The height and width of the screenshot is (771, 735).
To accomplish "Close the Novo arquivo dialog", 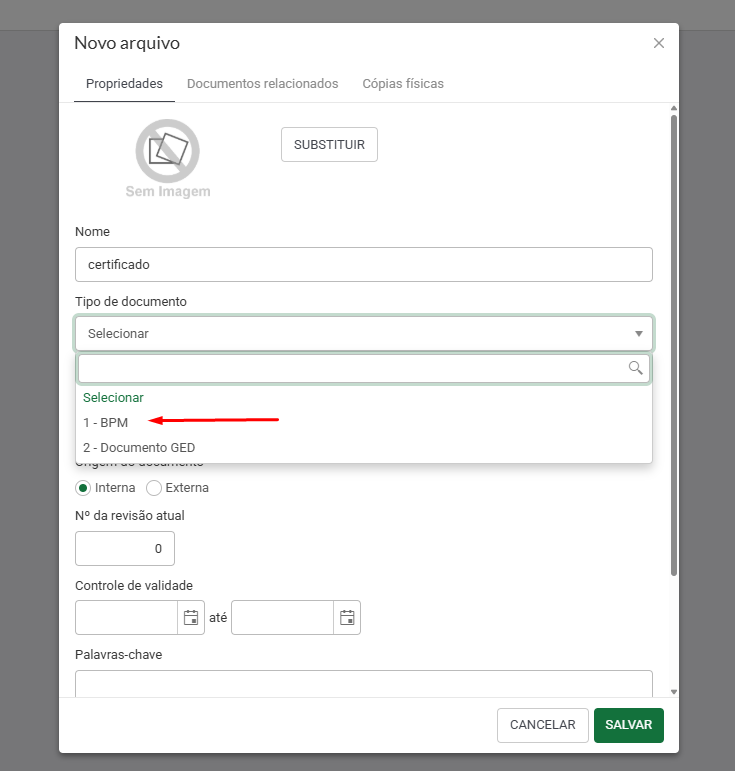I will pyautogui.click(x=658, y=43).
